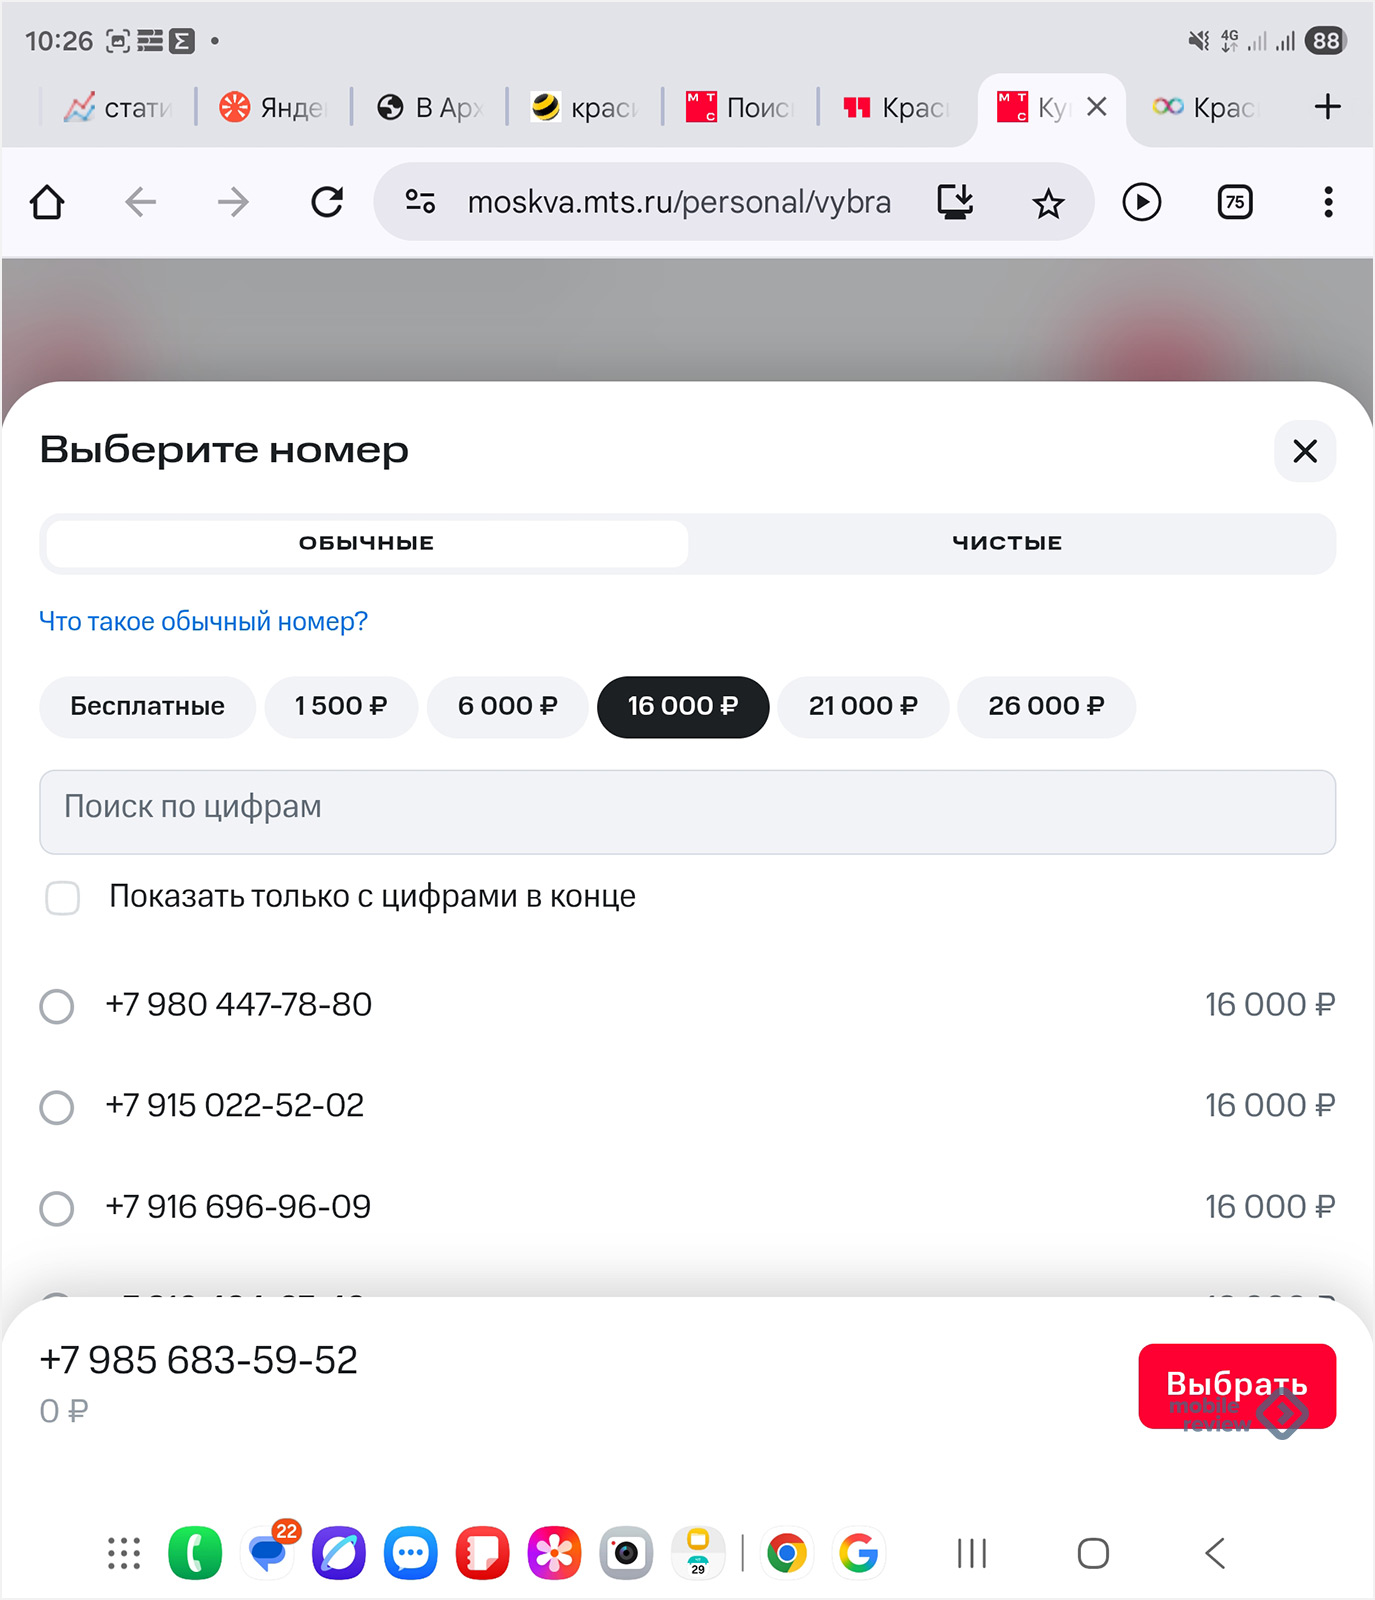
Task: Close the Выберите номер dialog
Action: pos(1304,451)
